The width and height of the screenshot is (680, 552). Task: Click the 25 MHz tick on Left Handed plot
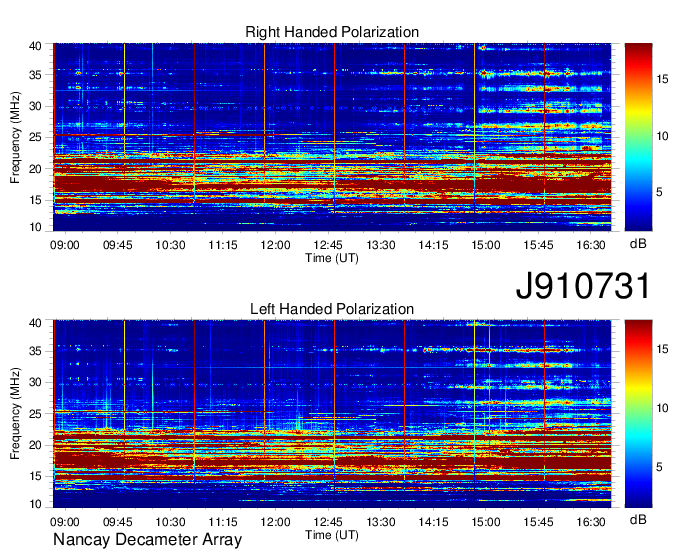[35, 414]
